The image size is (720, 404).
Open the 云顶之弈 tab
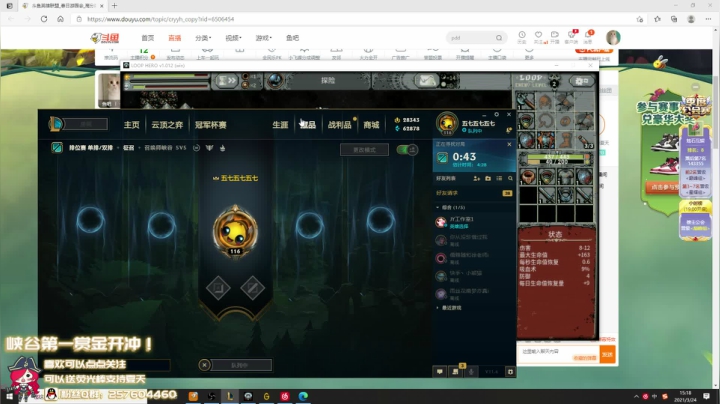pyautogui.click(x=167, y=125)
